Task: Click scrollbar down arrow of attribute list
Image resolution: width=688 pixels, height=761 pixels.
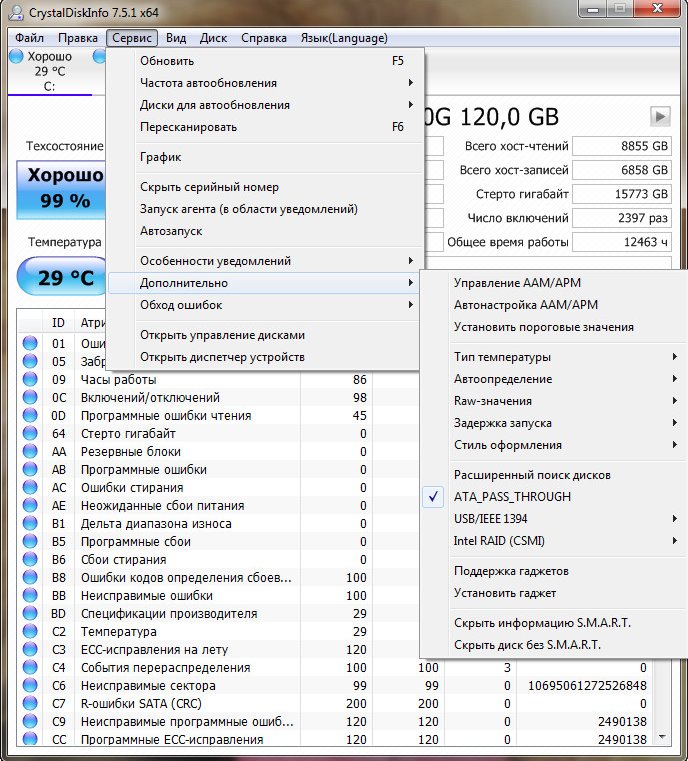Action: point(662,737)
